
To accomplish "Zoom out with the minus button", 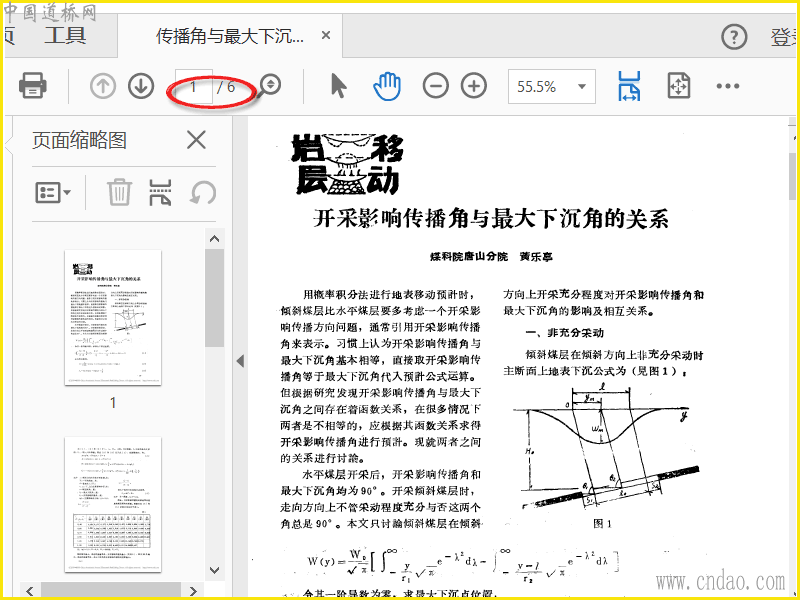I will click(435, 86).
